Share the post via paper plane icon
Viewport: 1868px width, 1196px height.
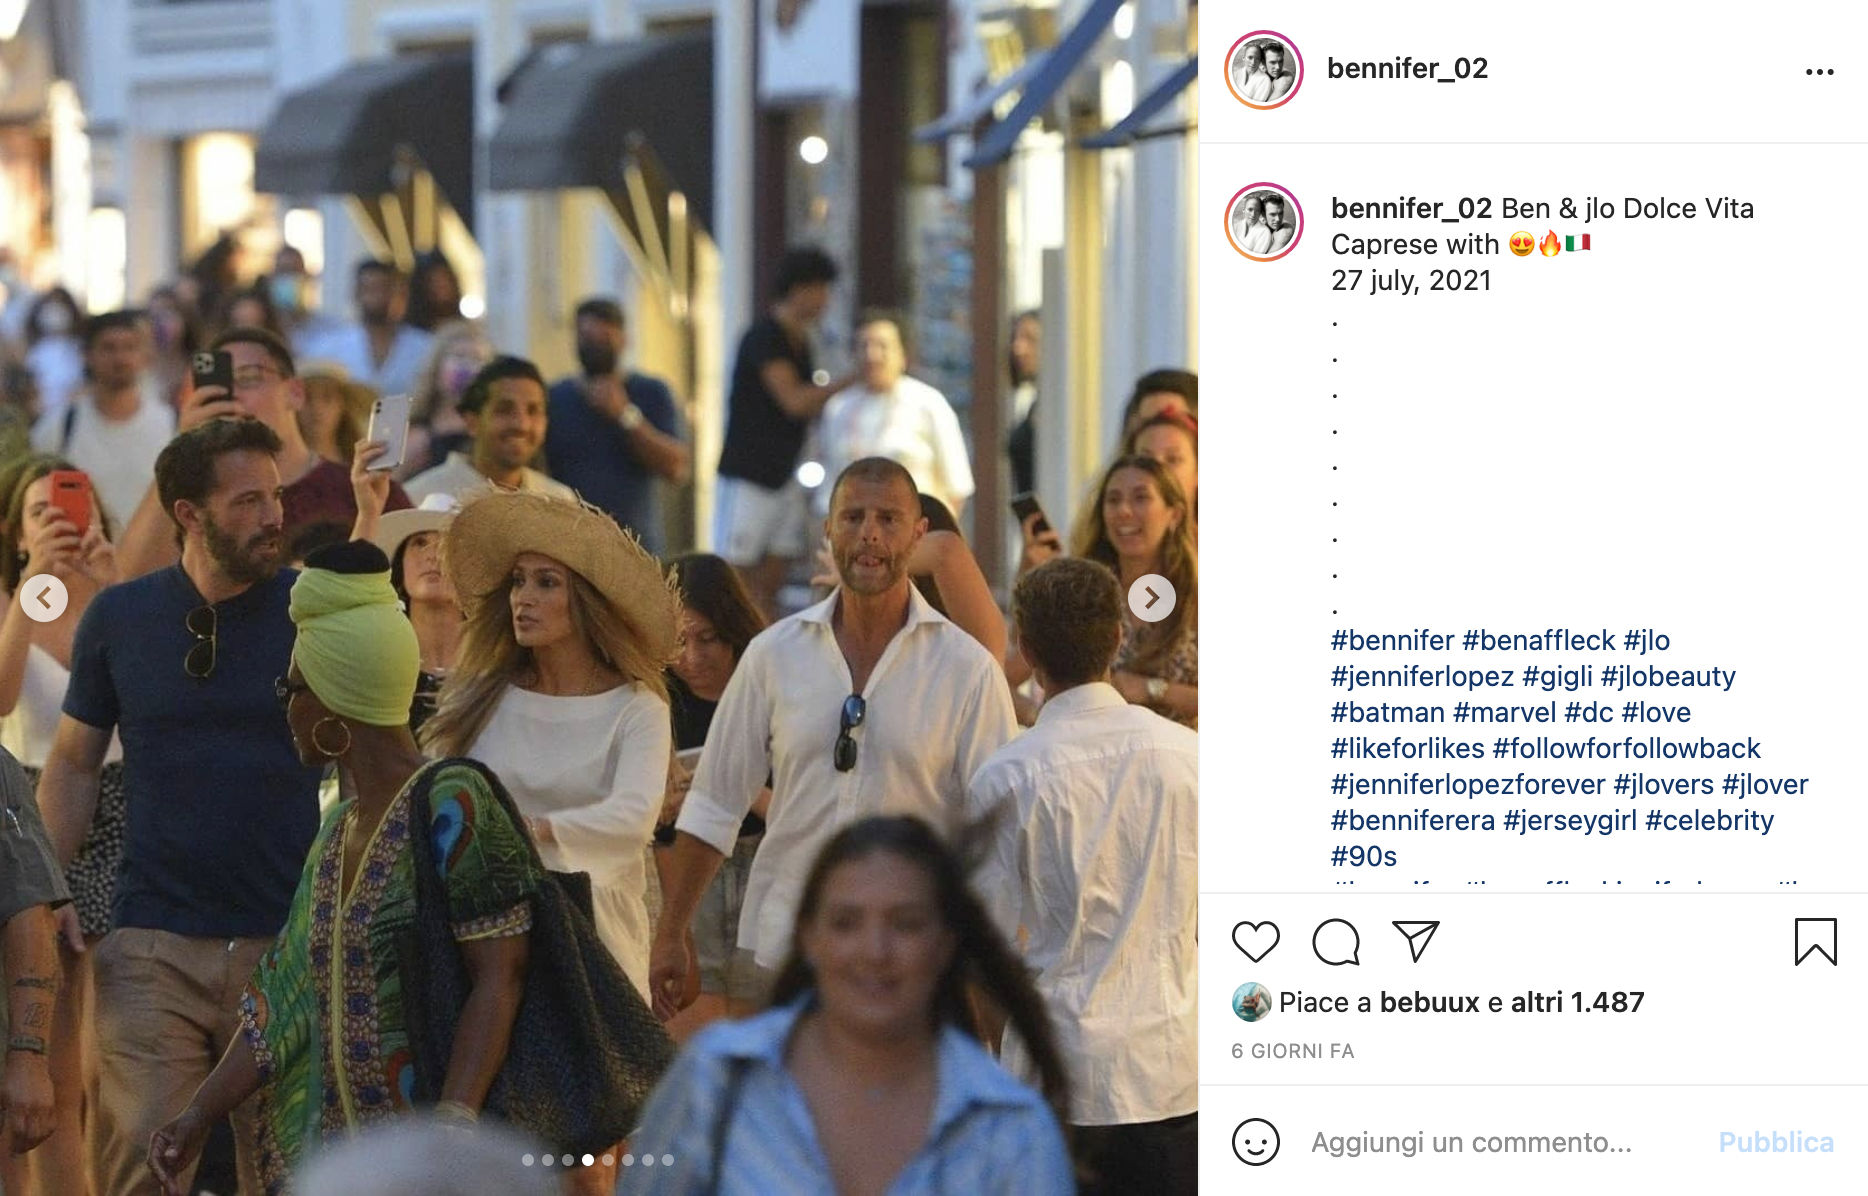1415,941
